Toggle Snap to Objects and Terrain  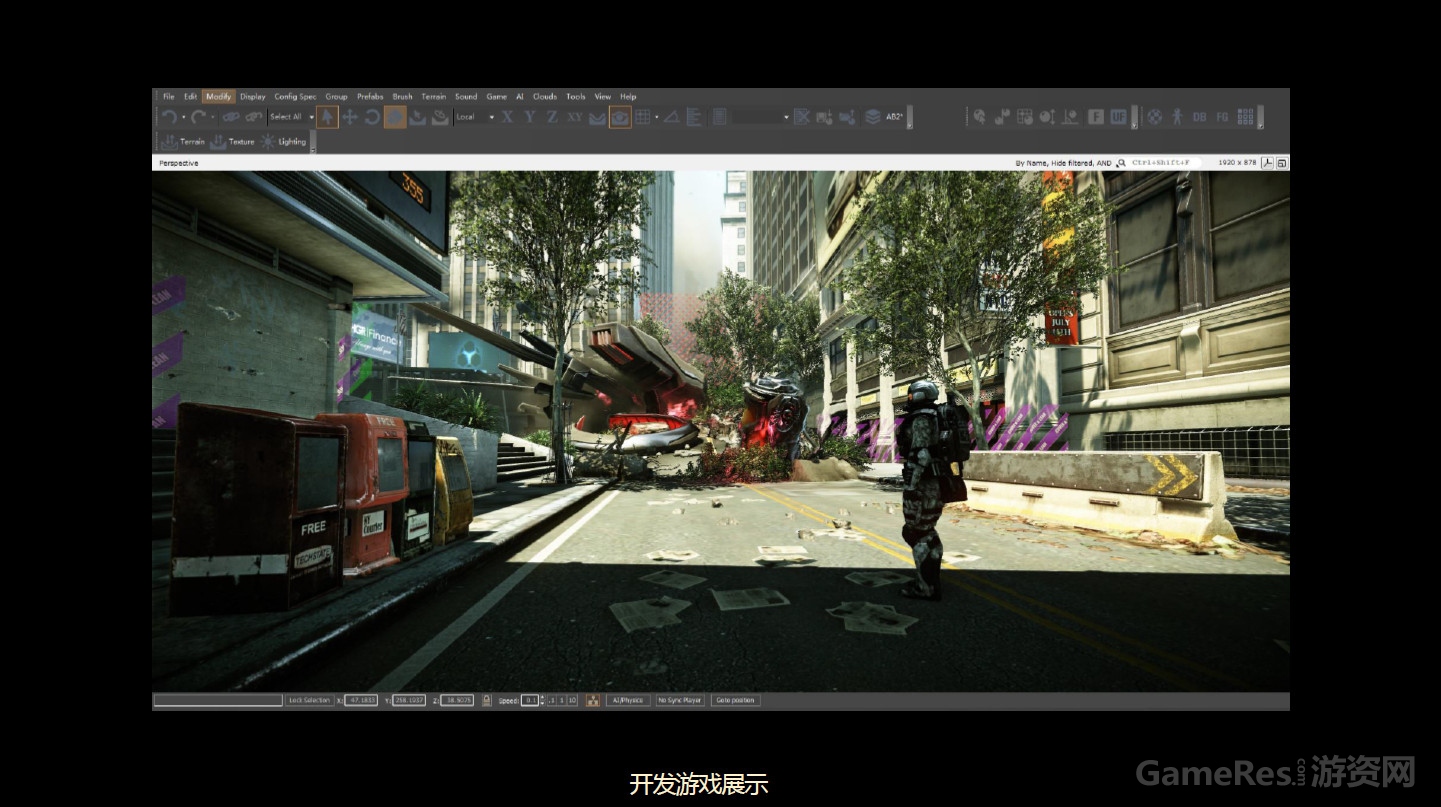pos(620,117)
